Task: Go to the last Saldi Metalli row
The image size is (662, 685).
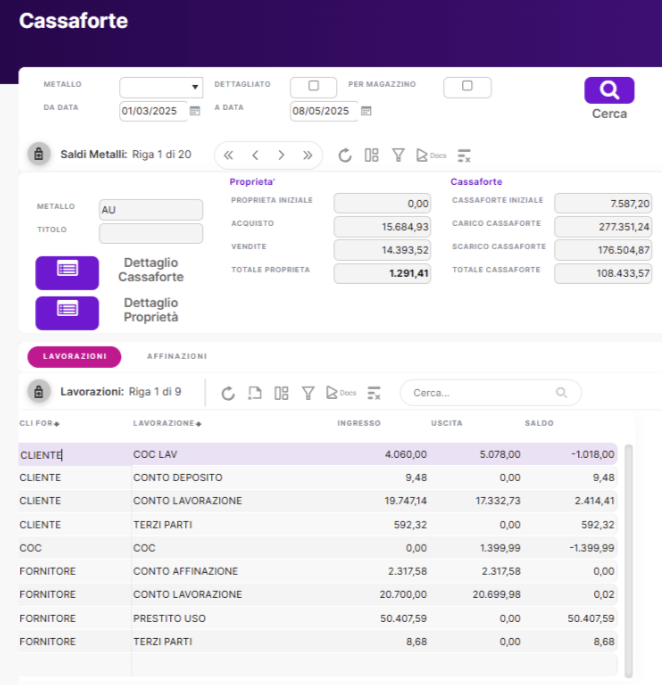Action: [x=307, y=155]
